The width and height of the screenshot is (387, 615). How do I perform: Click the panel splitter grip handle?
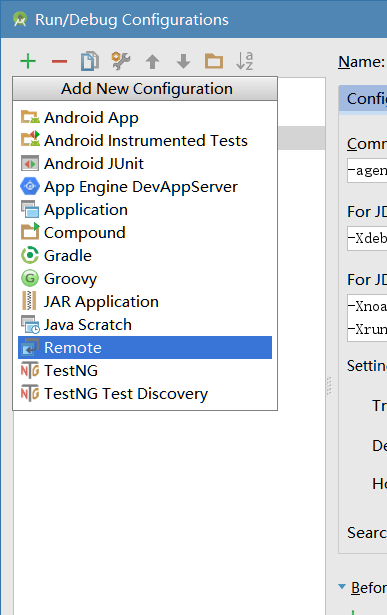click(x=329, y=386)
